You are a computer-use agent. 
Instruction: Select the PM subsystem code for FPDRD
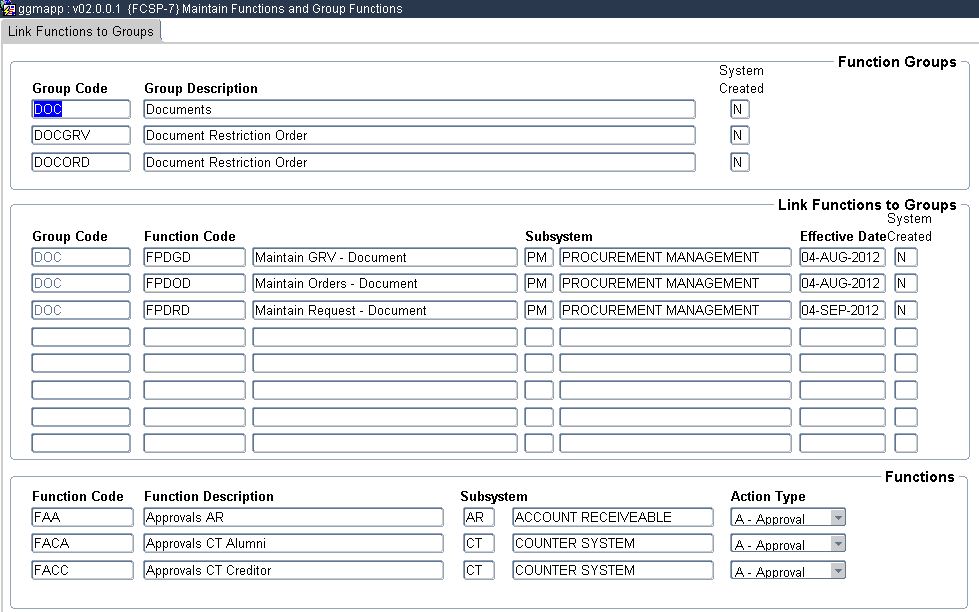538,310
